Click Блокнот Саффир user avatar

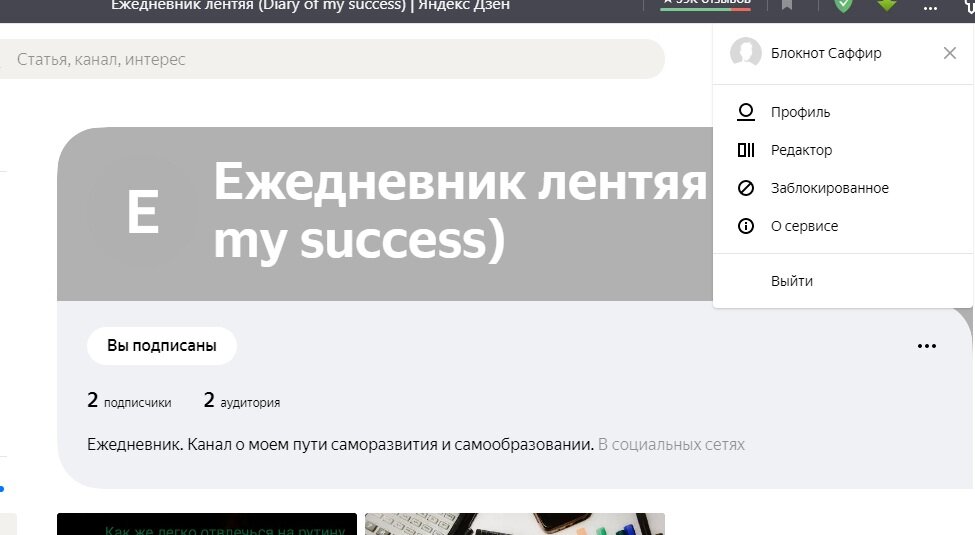pos(746,52)
